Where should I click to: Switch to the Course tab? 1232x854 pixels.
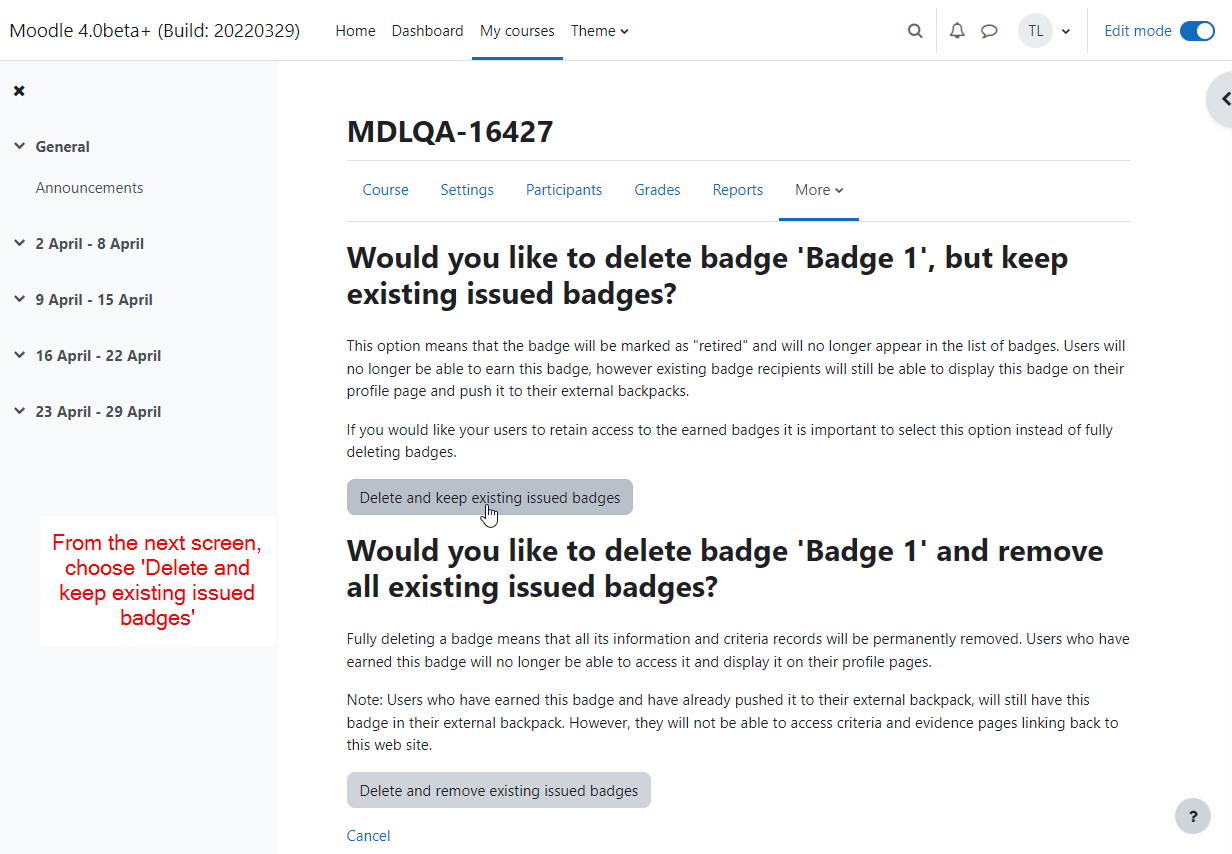385,190
